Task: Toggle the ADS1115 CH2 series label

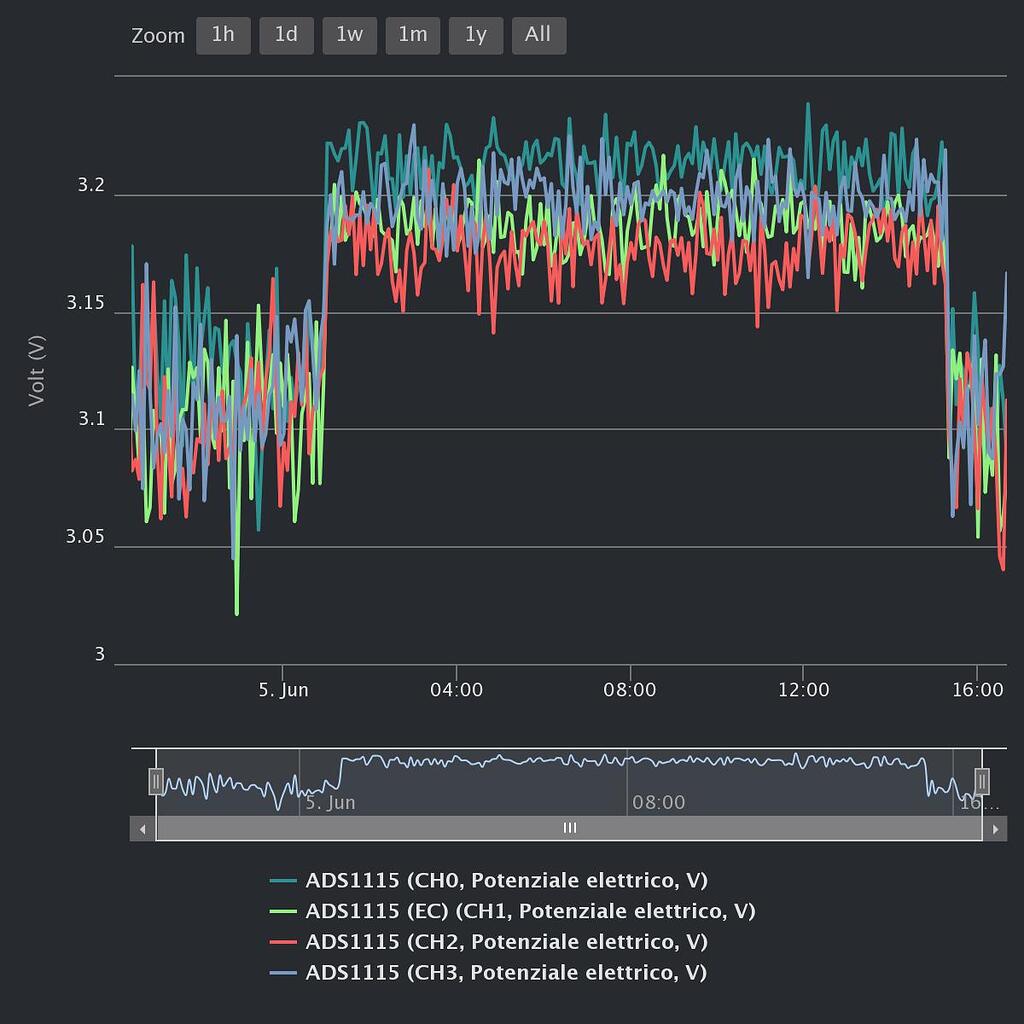Action: (x=506, y=942)
